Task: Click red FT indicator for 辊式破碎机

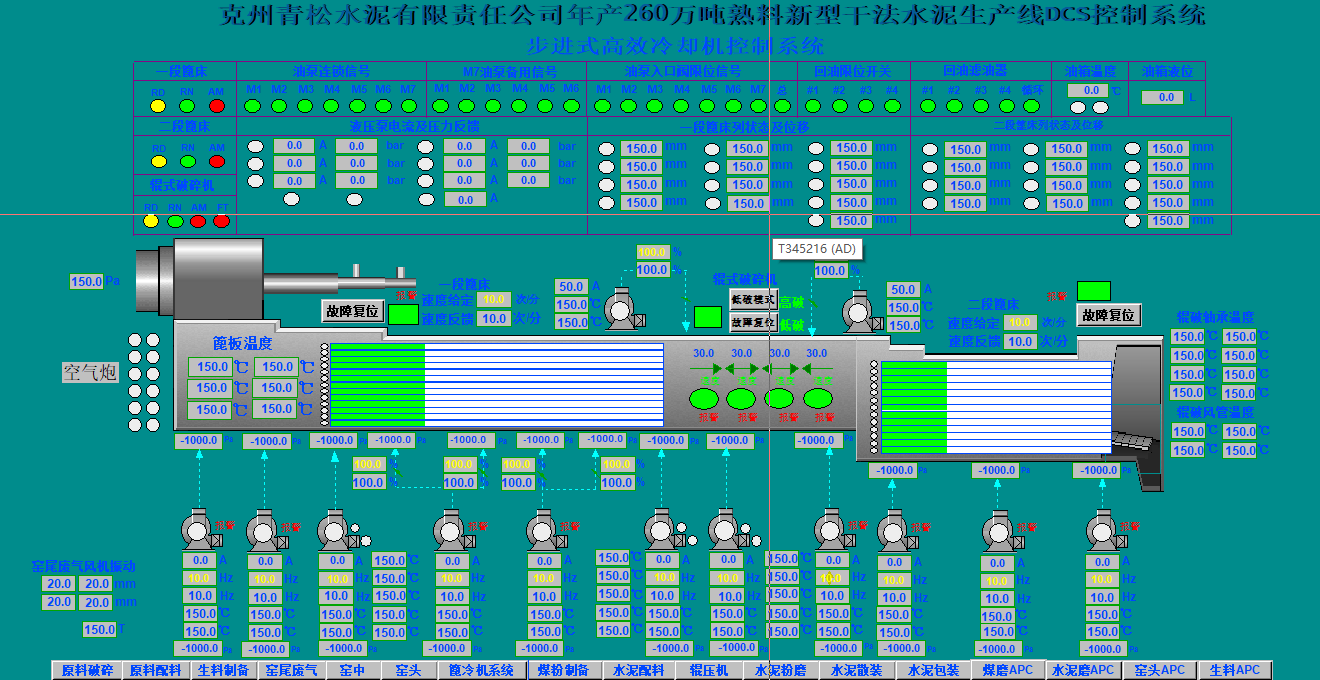Action: click(x=222, y=220)
